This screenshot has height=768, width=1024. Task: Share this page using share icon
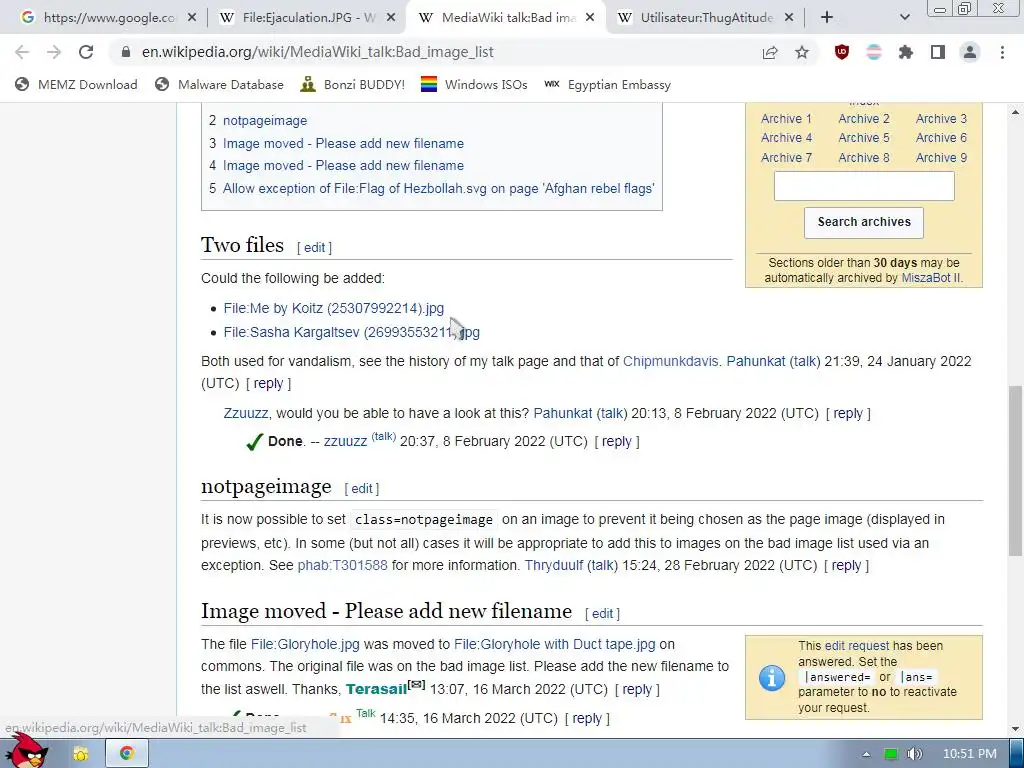[x=770, y=52]
